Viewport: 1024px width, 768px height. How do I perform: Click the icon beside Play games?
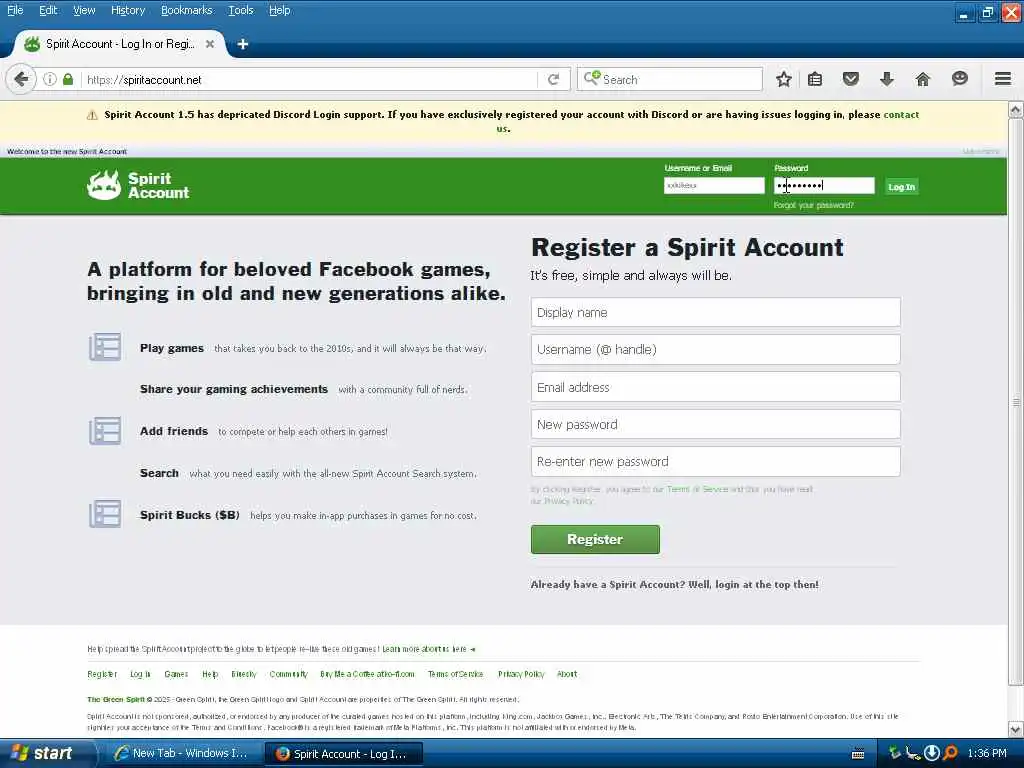(105, 347)
